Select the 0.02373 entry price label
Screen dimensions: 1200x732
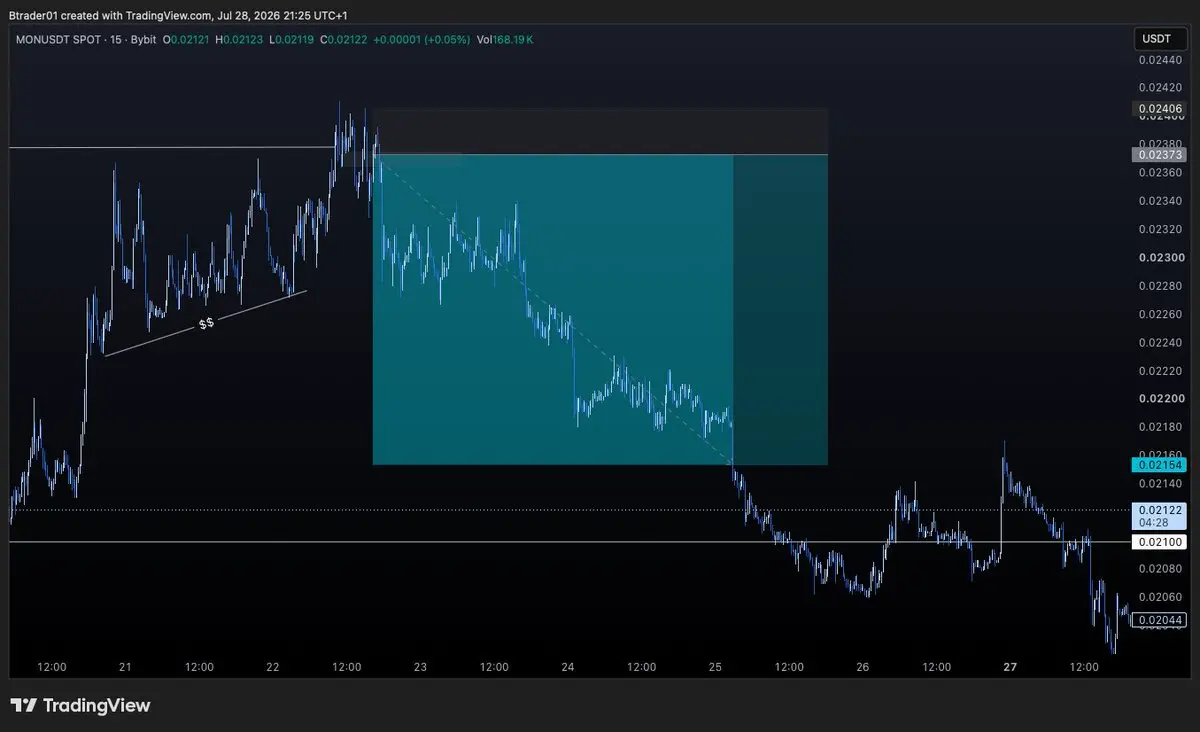(x=1158, y=154)
